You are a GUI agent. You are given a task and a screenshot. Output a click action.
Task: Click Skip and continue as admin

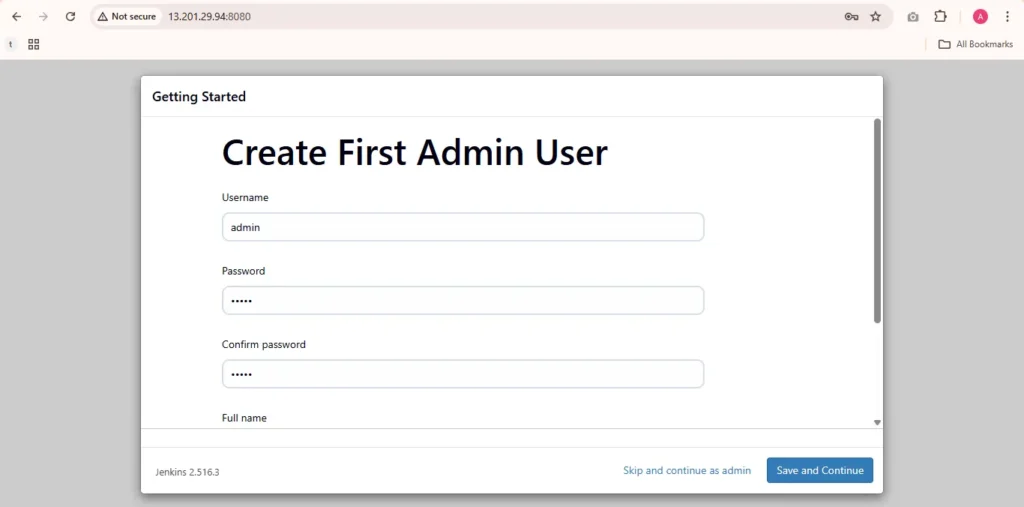pyautogui.click(x=686, y=470)
